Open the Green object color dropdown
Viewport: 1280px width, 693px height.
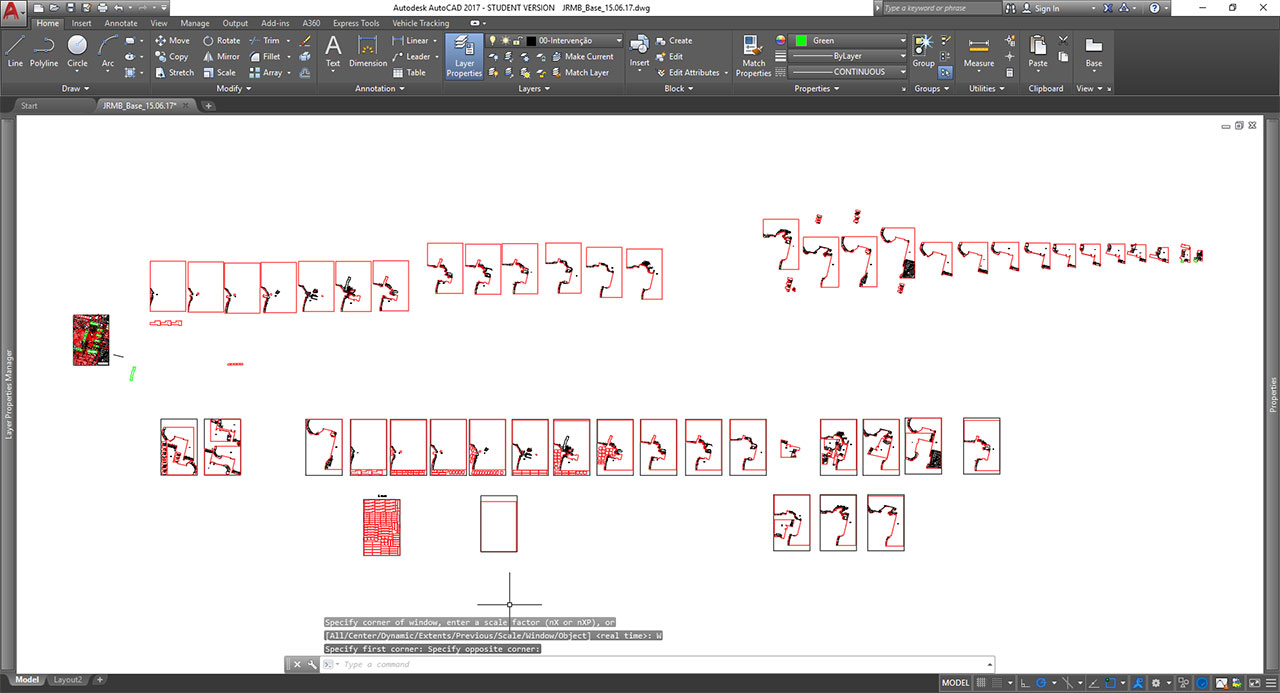tap(849, 41)
